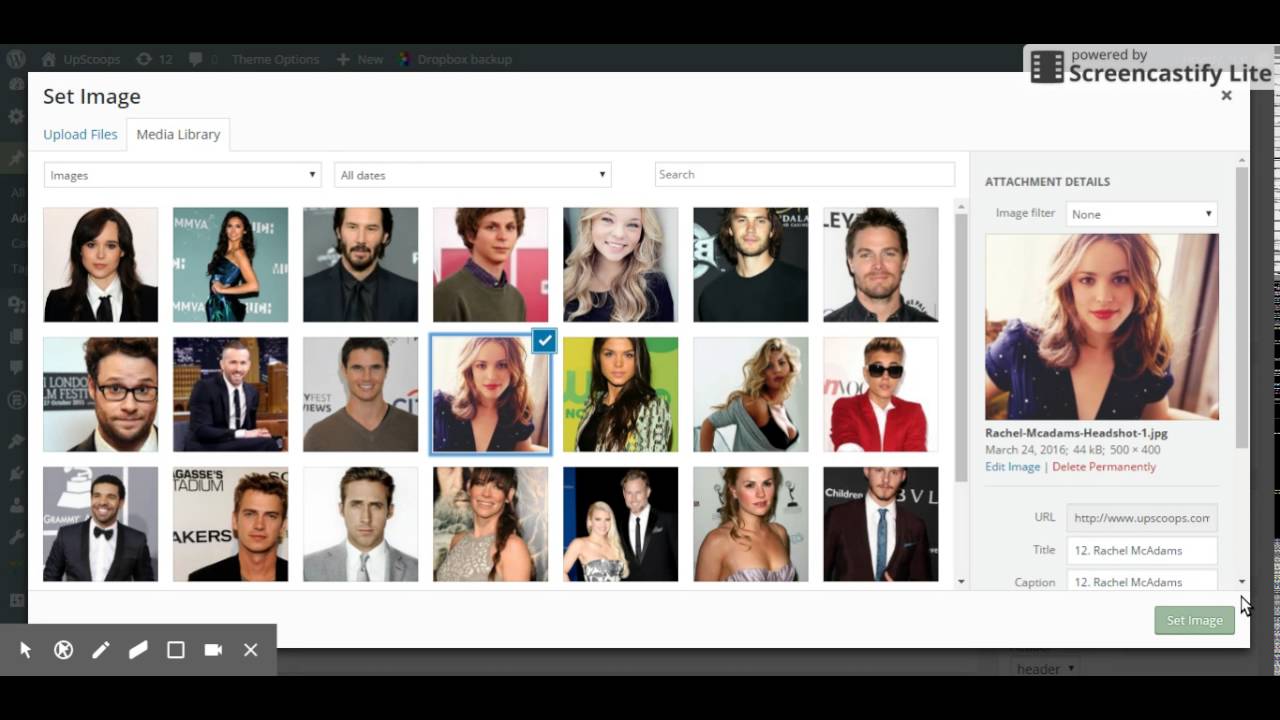Click the attachment URL field

tap(1142, 518)
